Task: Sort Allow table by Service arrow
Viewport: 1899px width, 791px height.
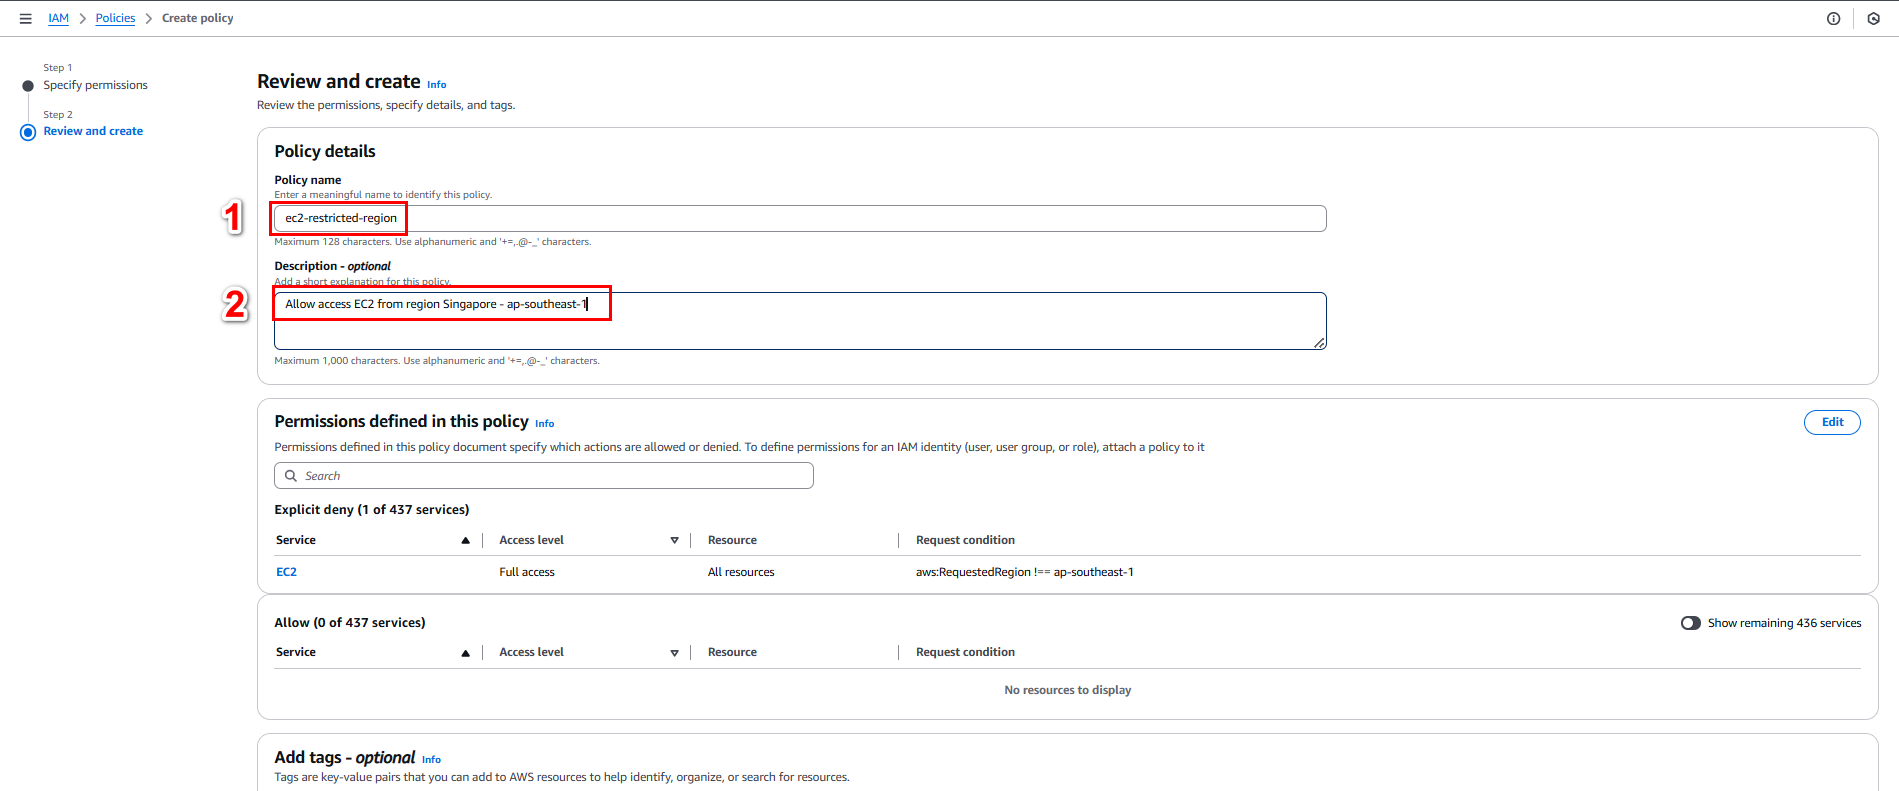Action: pos(465,653)
